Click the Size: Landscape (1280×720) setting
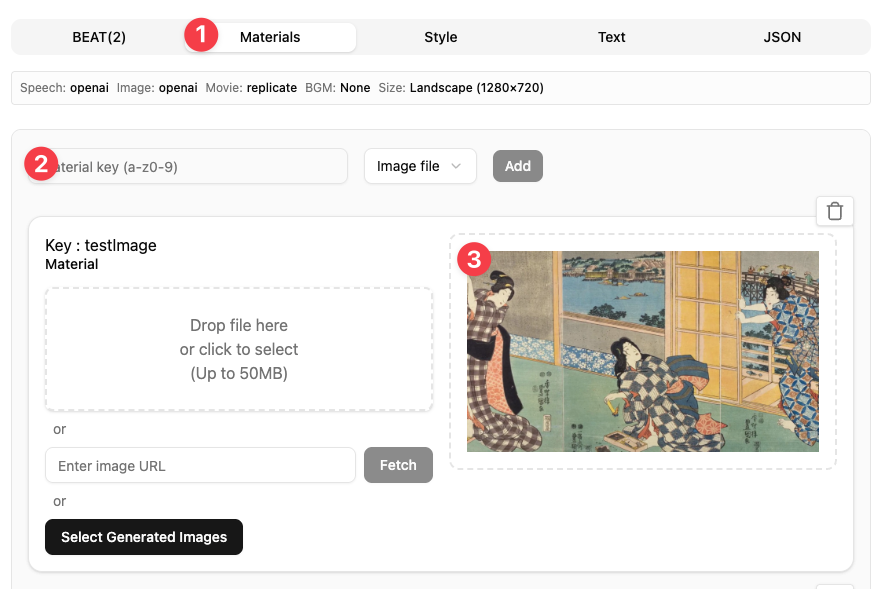 (x=461, y=88)
